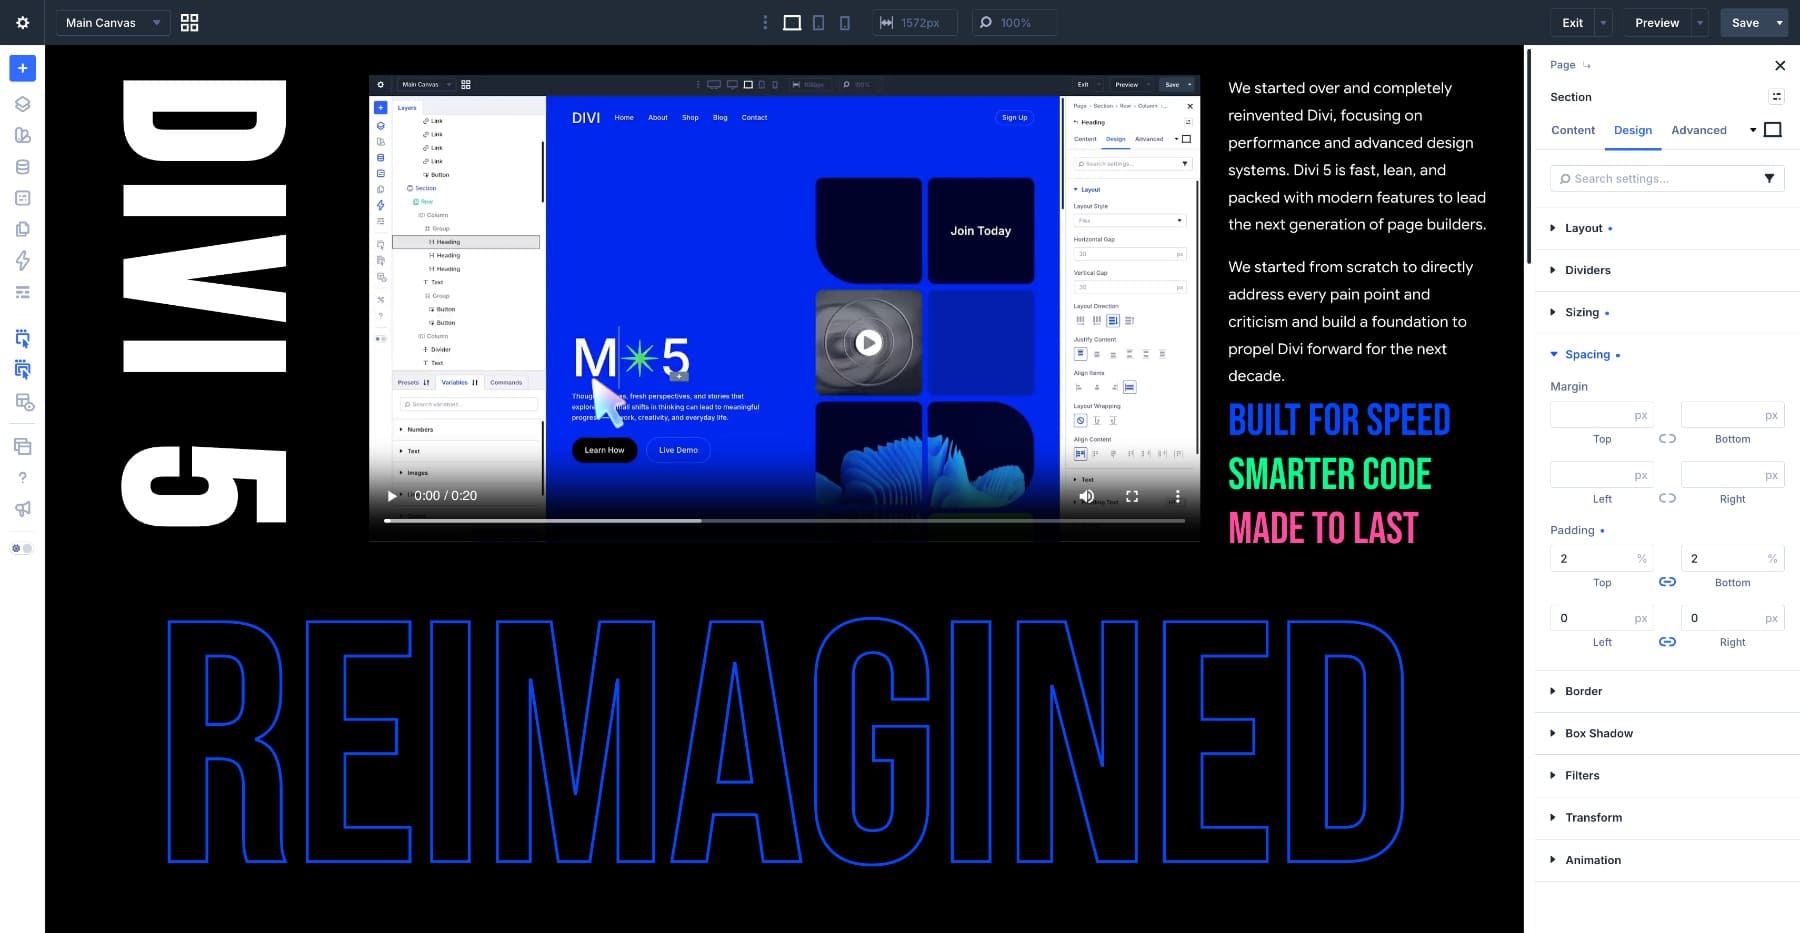Open the Preview button dropdown arrow
Image resolution: width=1800 pixels, height=933 pixels.
pyautogui.click(x=1700, y=22)
